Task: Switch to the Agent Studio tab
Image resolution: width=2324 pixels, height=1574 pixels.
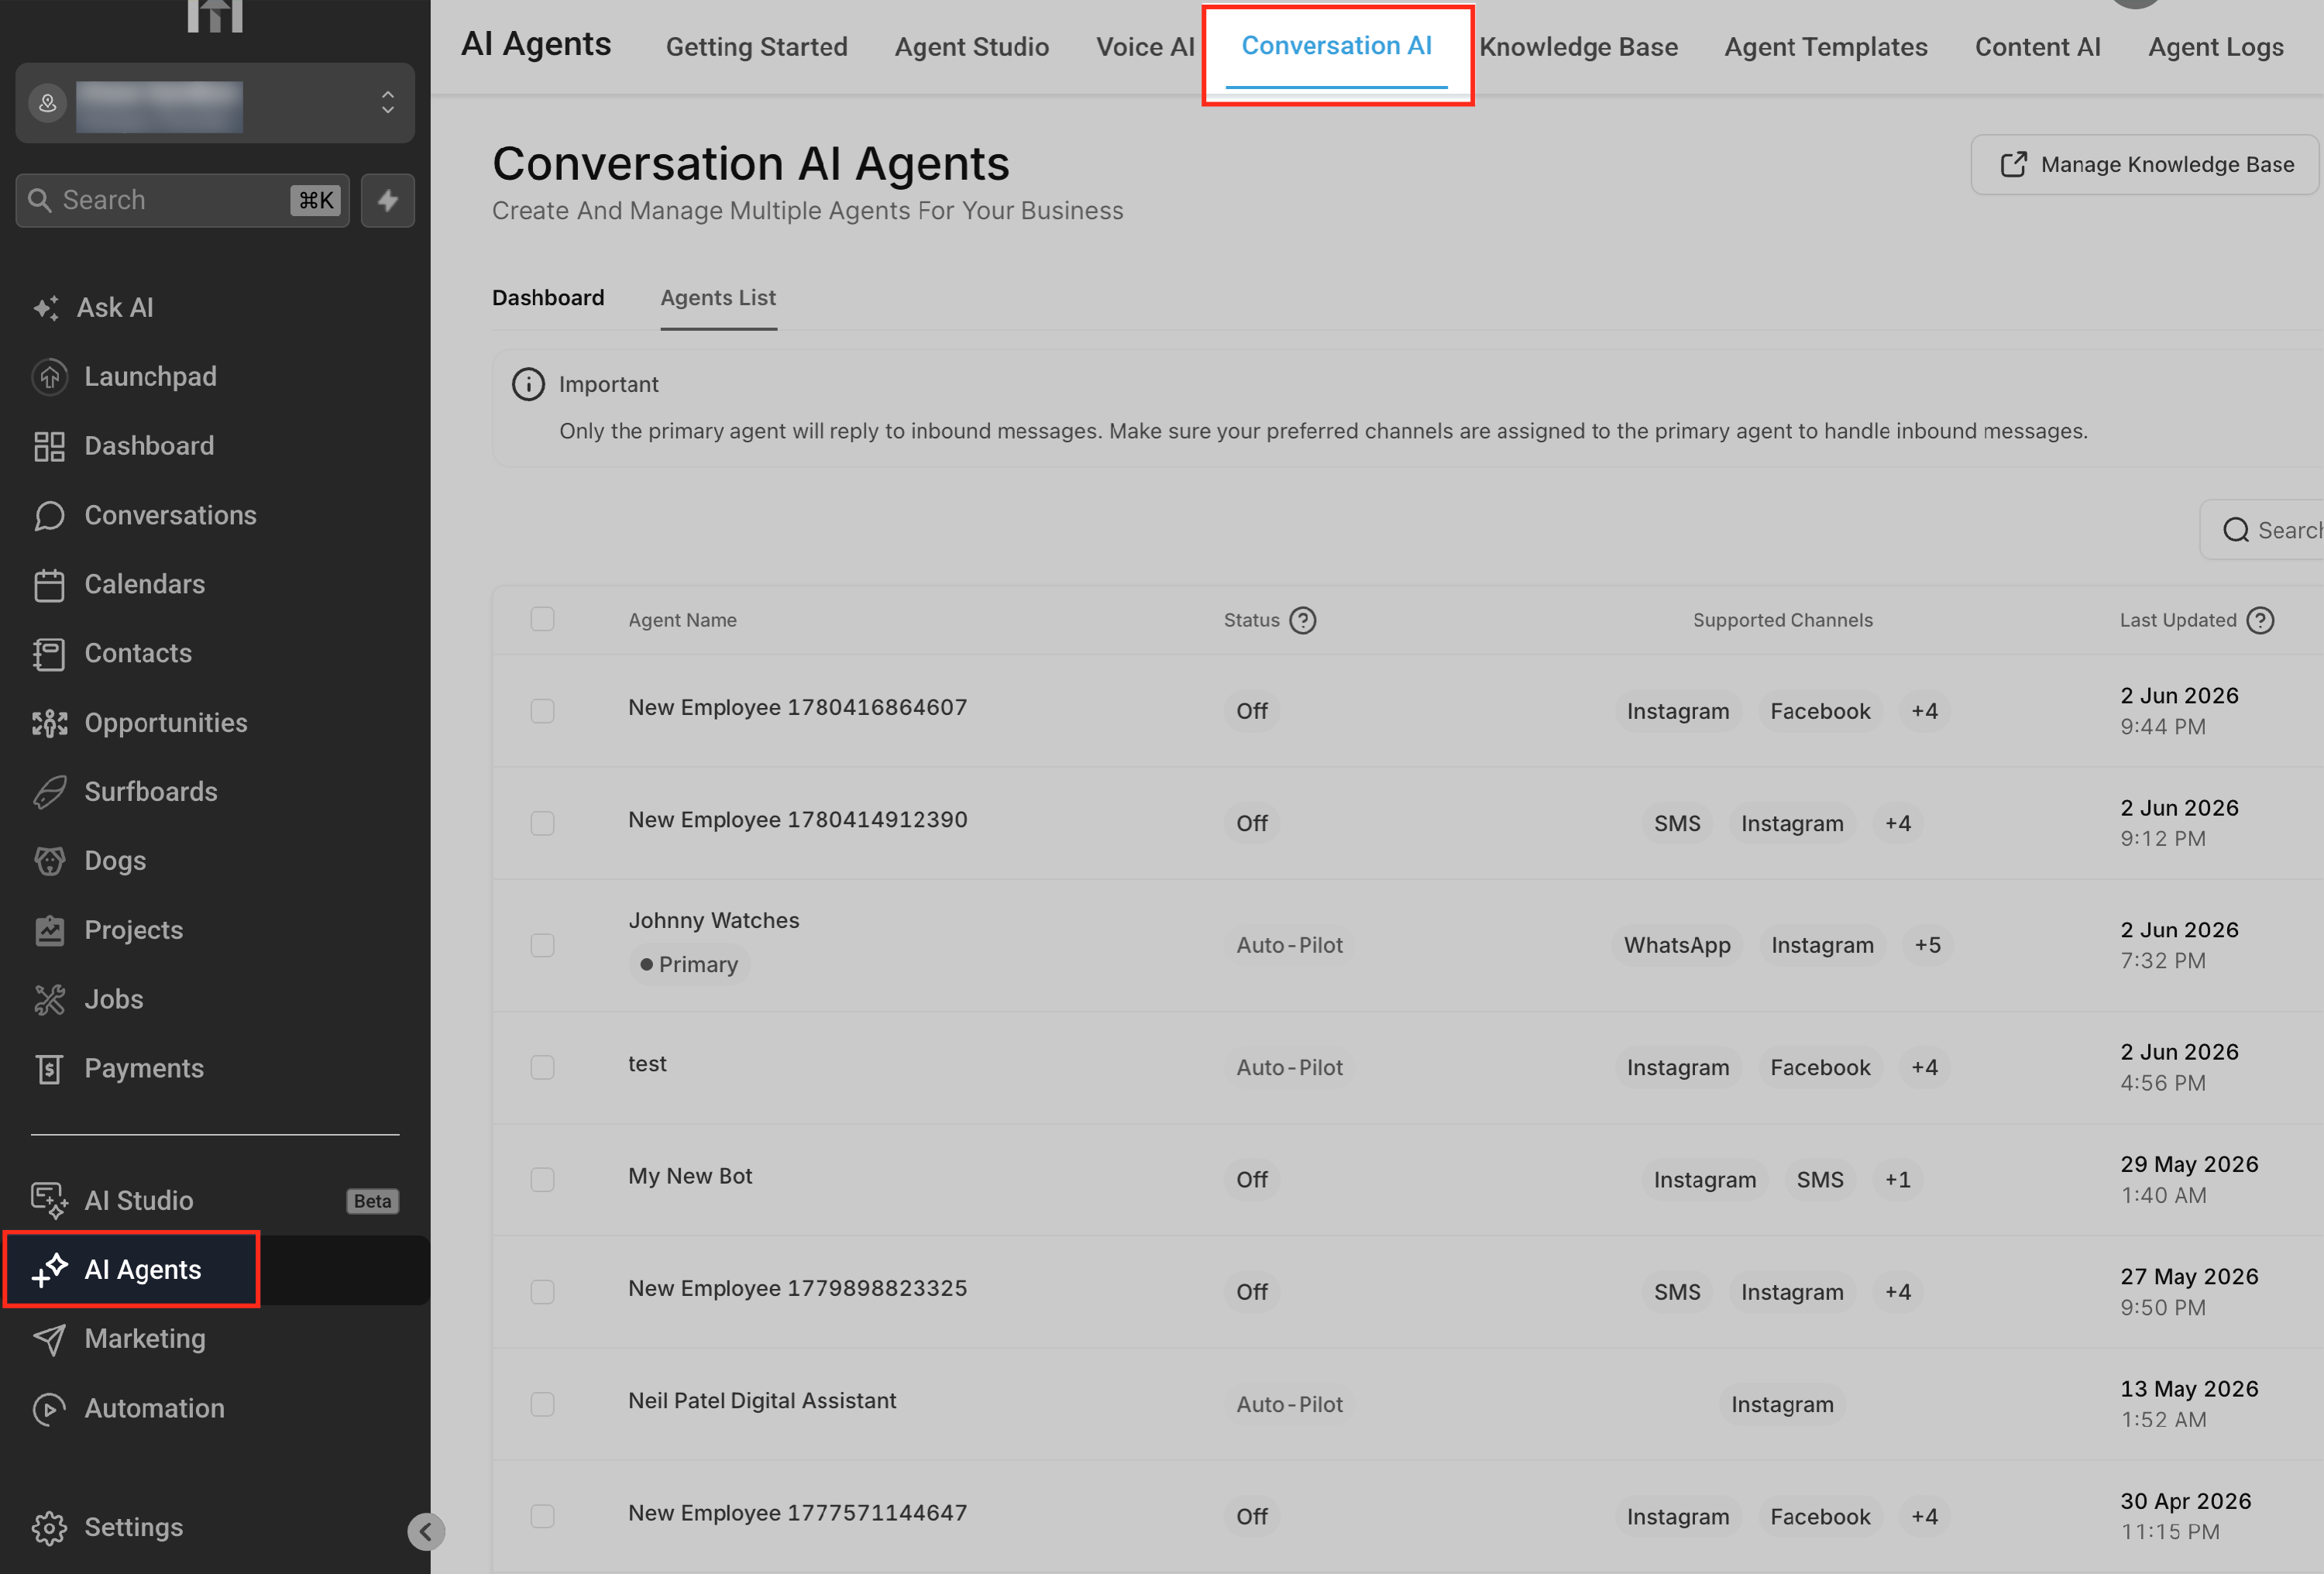Action: click(971, 47)
